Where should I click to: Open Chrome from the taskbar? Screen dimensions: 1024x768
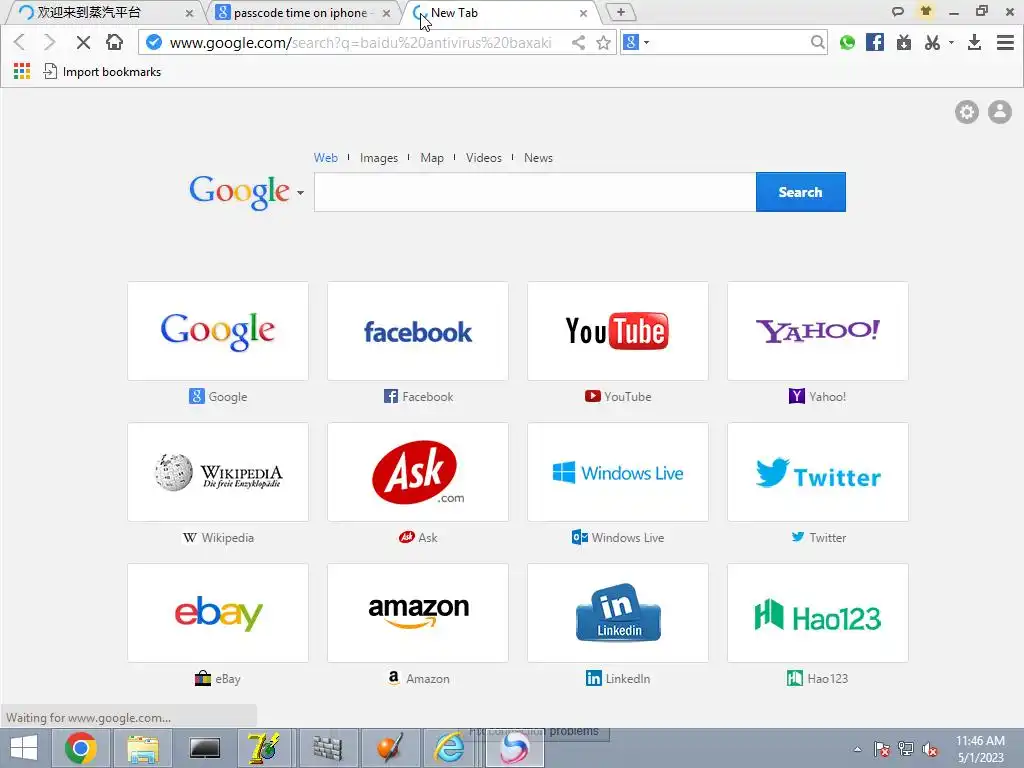(x=80, y=748)
